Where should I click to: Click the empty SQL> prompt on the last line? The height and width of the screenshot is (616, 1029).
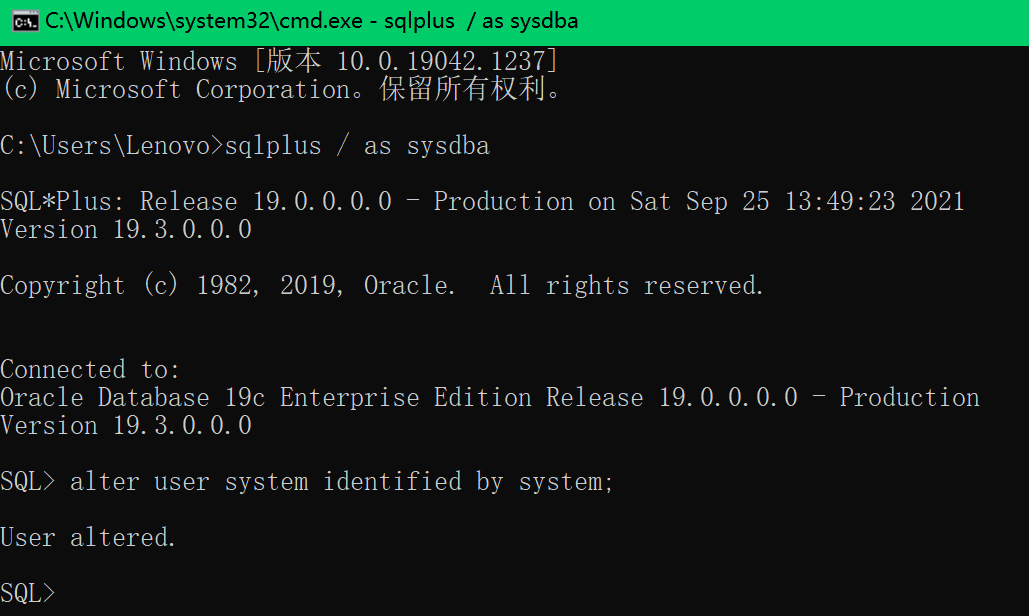pyautogui.click(x=27, y=594)
